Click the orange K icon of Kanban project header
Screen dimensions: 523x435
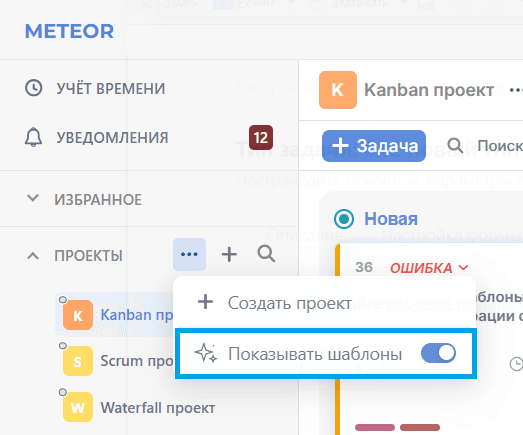[338, 90]
